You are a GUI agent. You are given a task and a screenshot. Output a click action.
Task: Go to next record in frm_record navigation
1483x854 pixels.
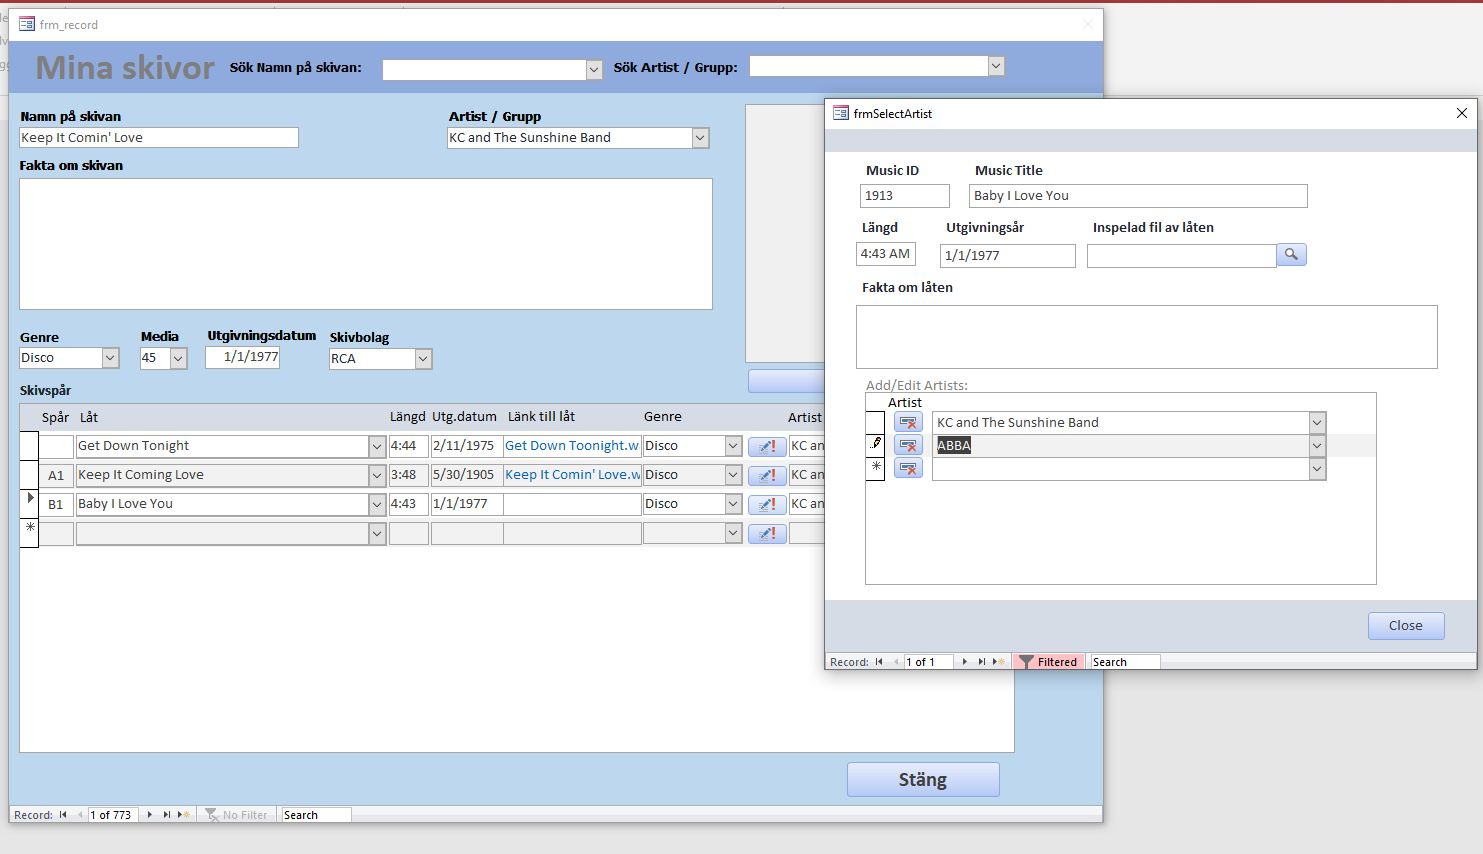point(150,815)
